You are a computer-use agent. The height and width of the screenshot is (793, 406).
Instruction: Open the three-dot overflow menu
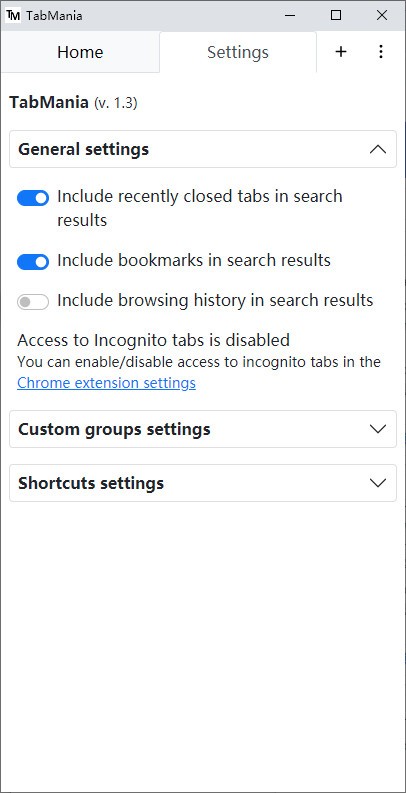pyautogui.click(x=381, y=52)
